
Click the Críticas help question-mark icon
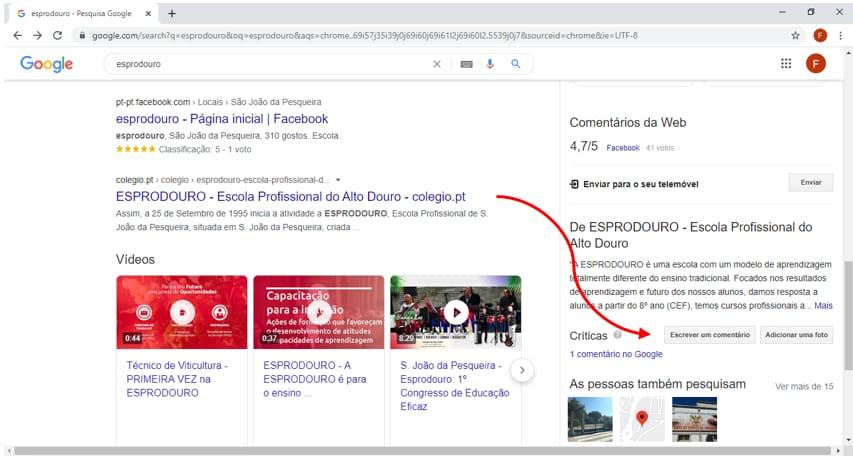click(x=617, y=335)
